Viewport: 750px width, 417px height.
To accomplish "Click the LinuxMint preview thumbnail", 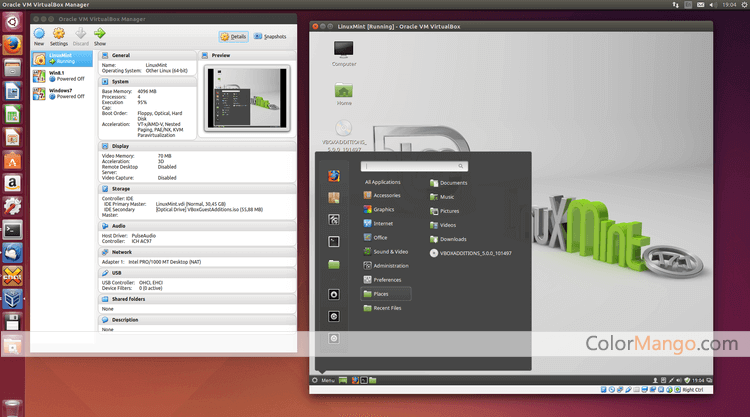I will (x=247, y=98).
